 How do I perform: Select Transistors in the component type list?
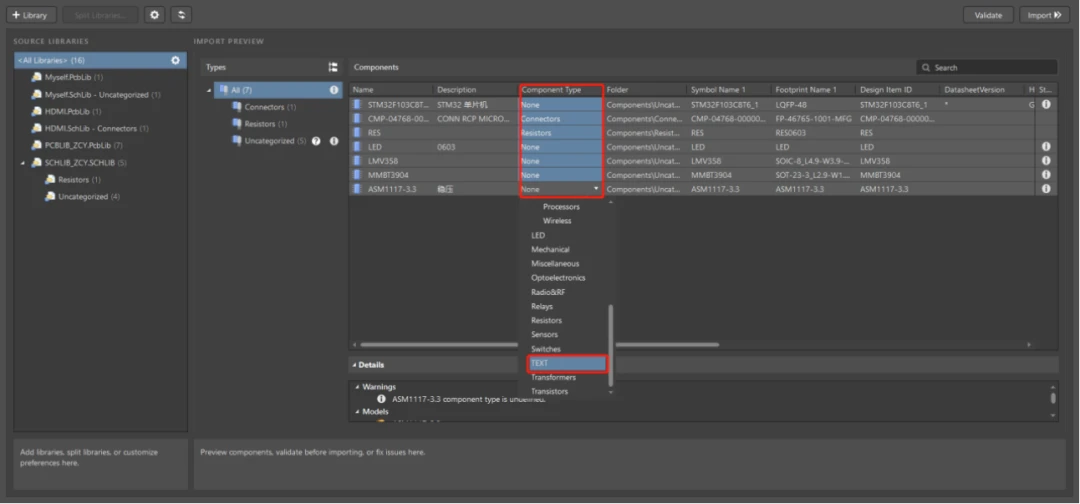550,392
